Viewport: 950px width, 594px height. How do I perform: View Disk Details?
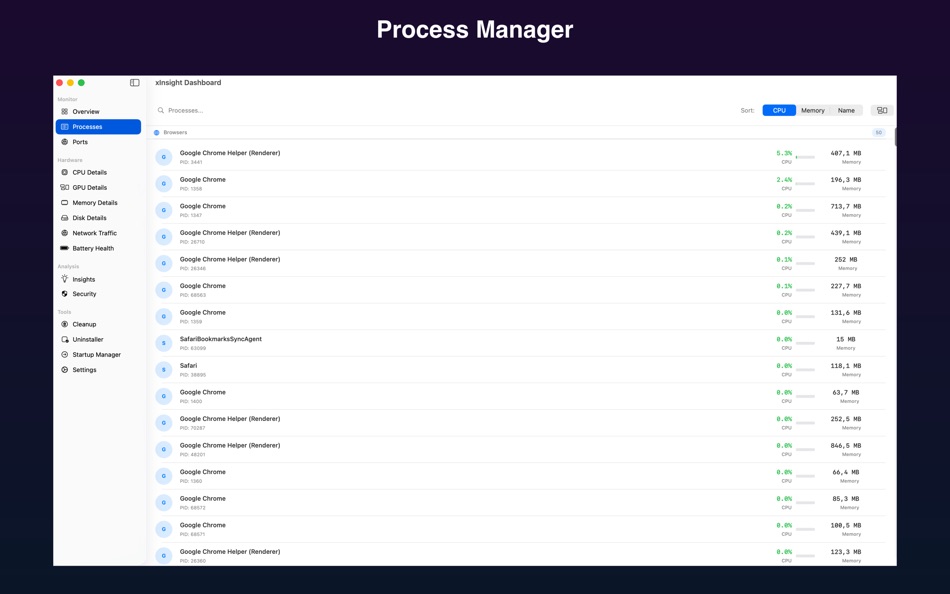tap(88, 218)
